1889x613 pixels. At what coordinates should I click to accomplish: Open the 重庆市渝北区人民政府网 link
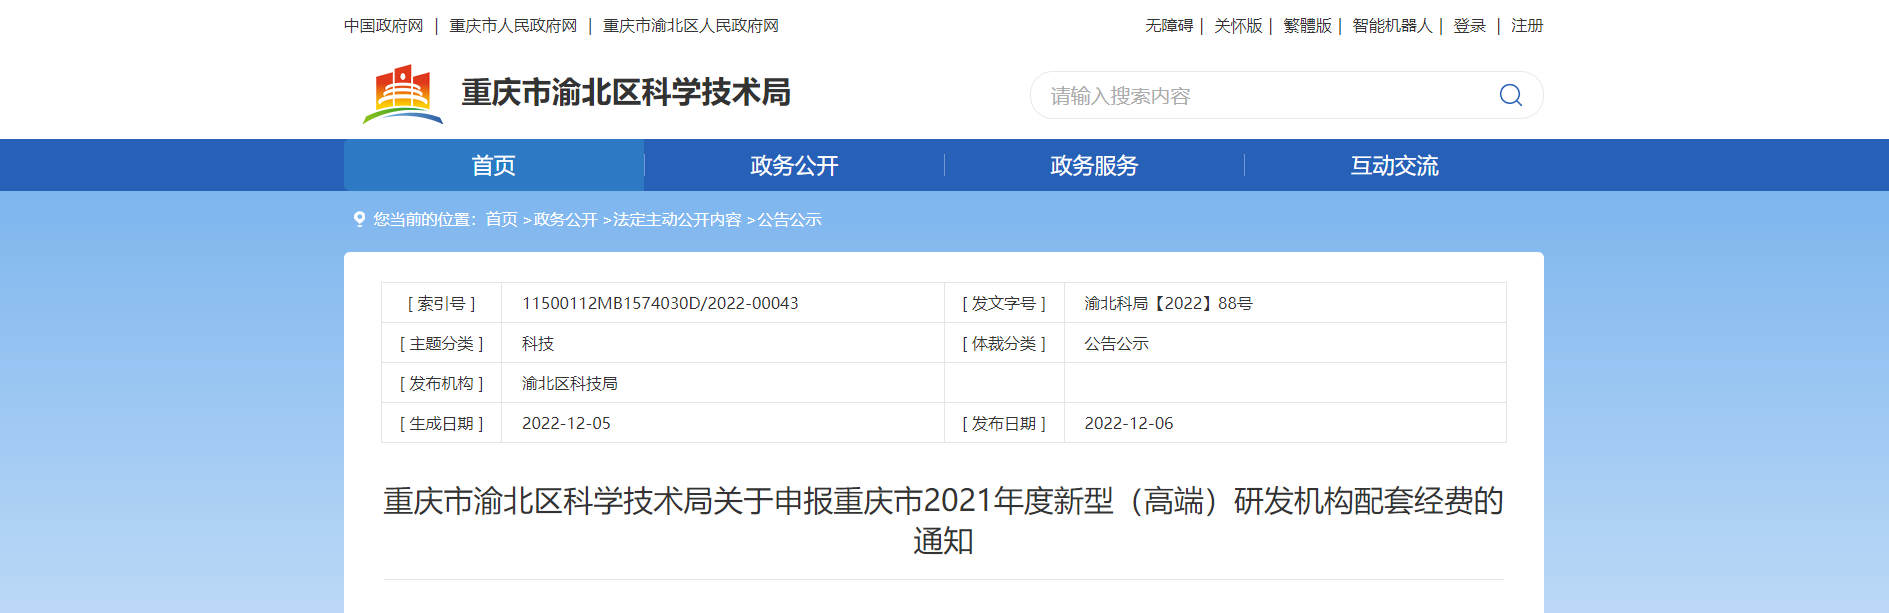(x=690, y=26)
